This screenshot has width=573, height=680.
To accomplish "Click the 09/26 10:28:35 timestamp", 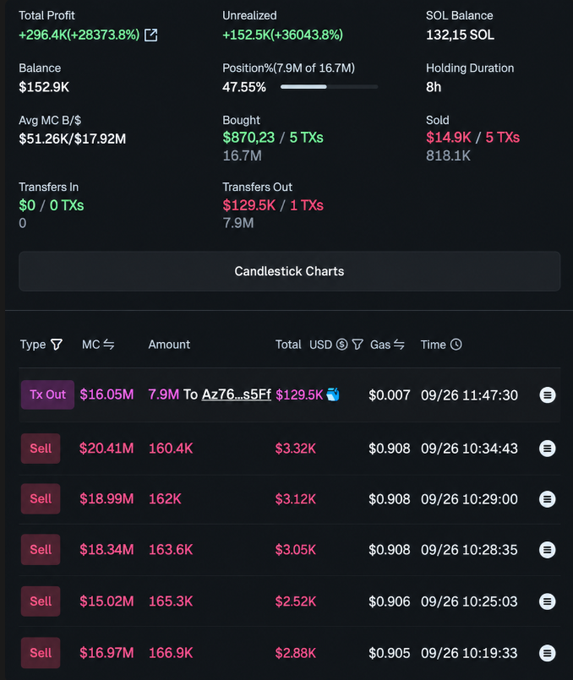I will 469,549.
